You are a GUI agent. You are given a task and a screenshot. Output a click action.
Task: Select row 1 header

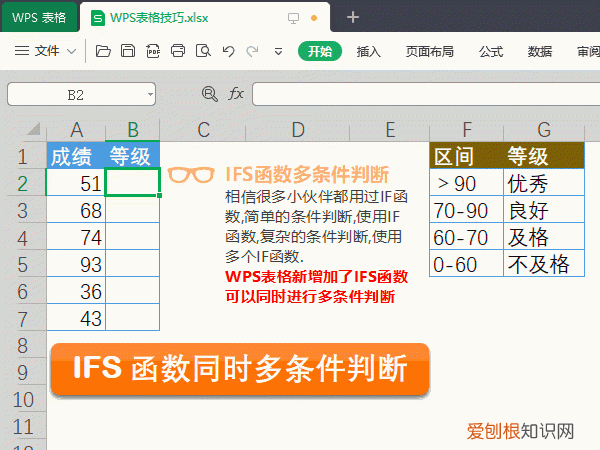tap(23, 156)
